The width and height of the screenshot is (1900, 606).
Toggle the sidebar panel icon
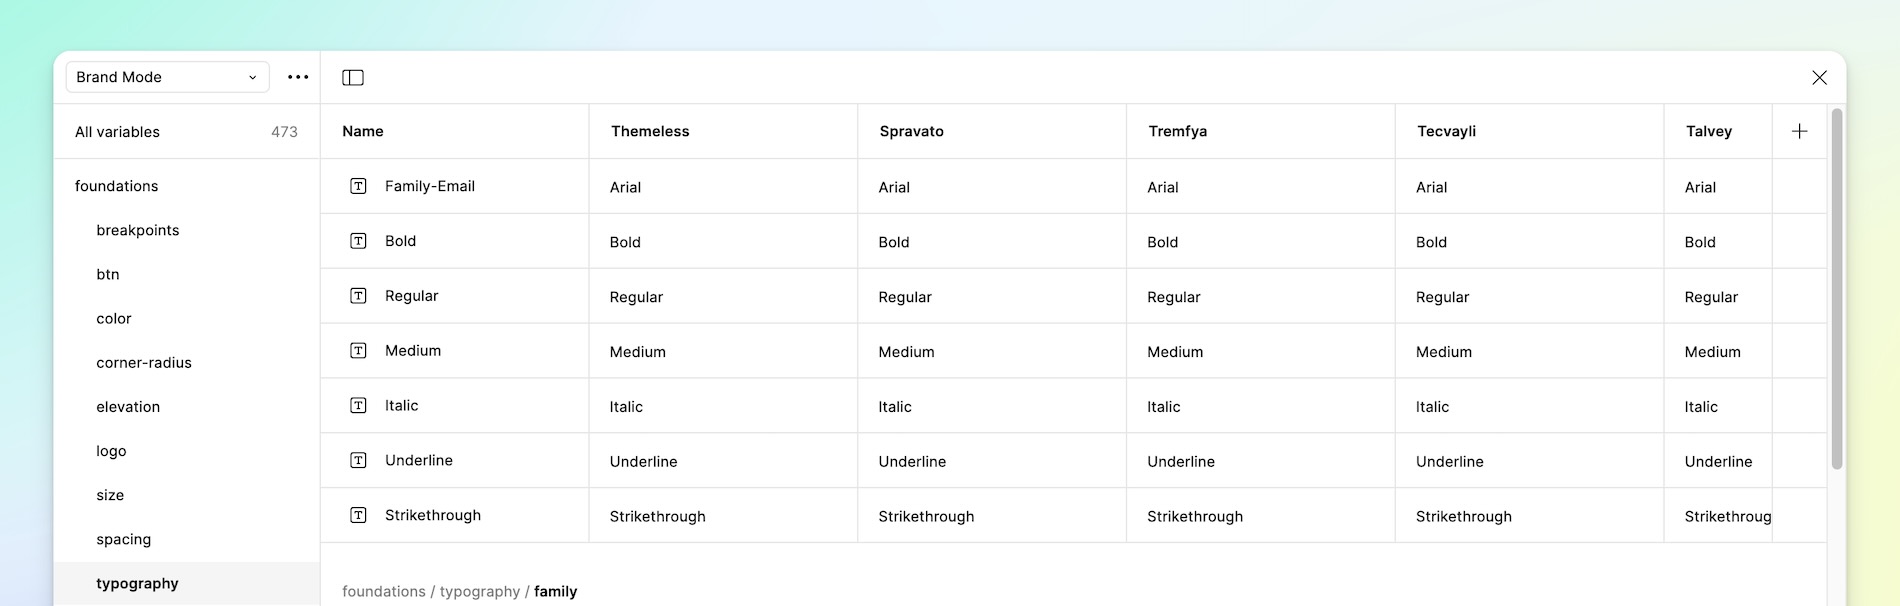click(353, 78)
